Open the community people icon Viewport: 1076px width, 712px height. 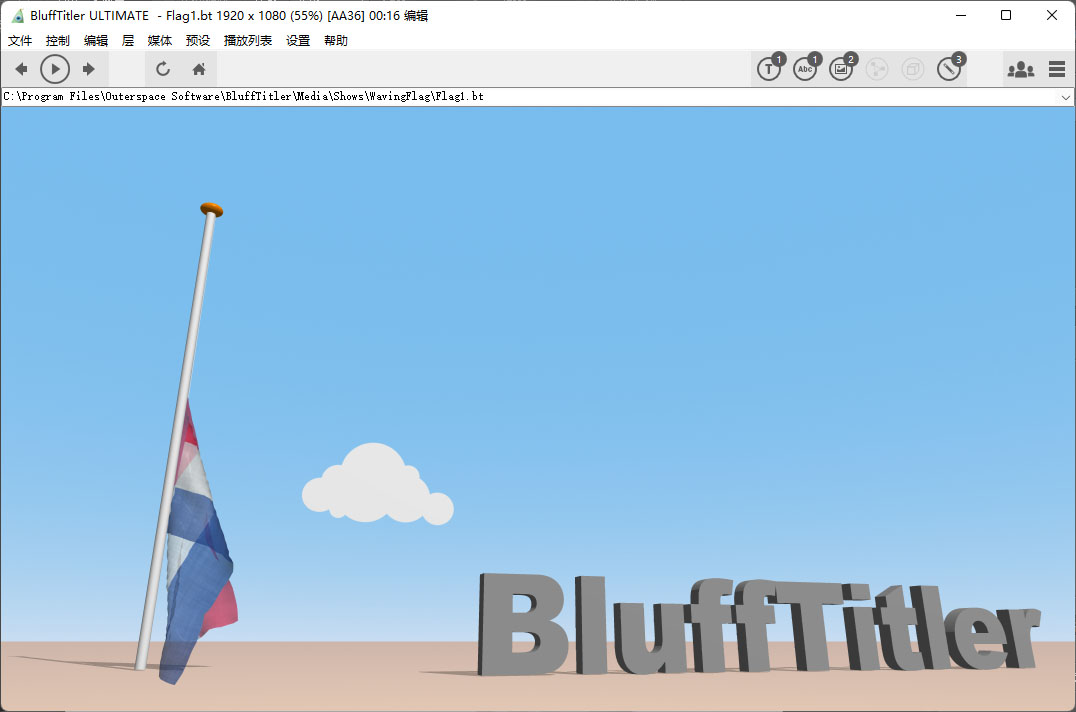[1020, 69]
